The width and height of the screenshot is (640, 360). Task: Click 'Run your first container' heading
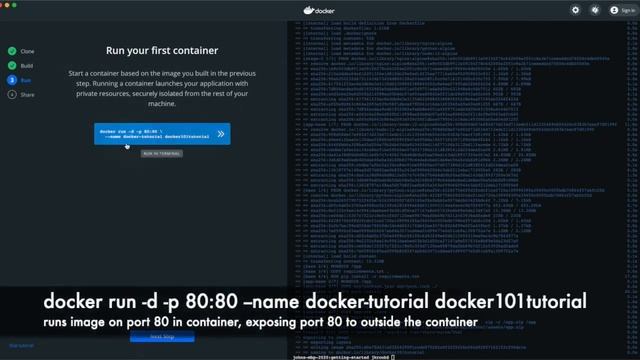tap(162, 51)
